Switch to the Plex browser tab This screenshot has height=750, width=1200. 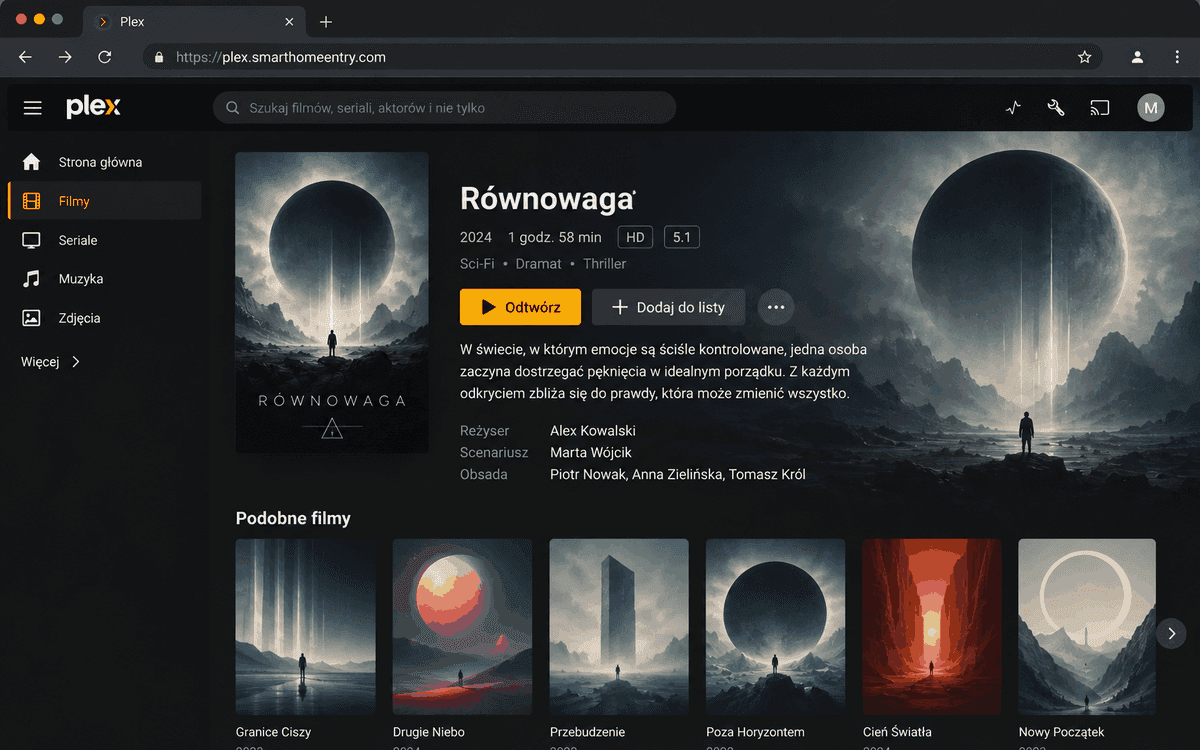pos(195,22)
